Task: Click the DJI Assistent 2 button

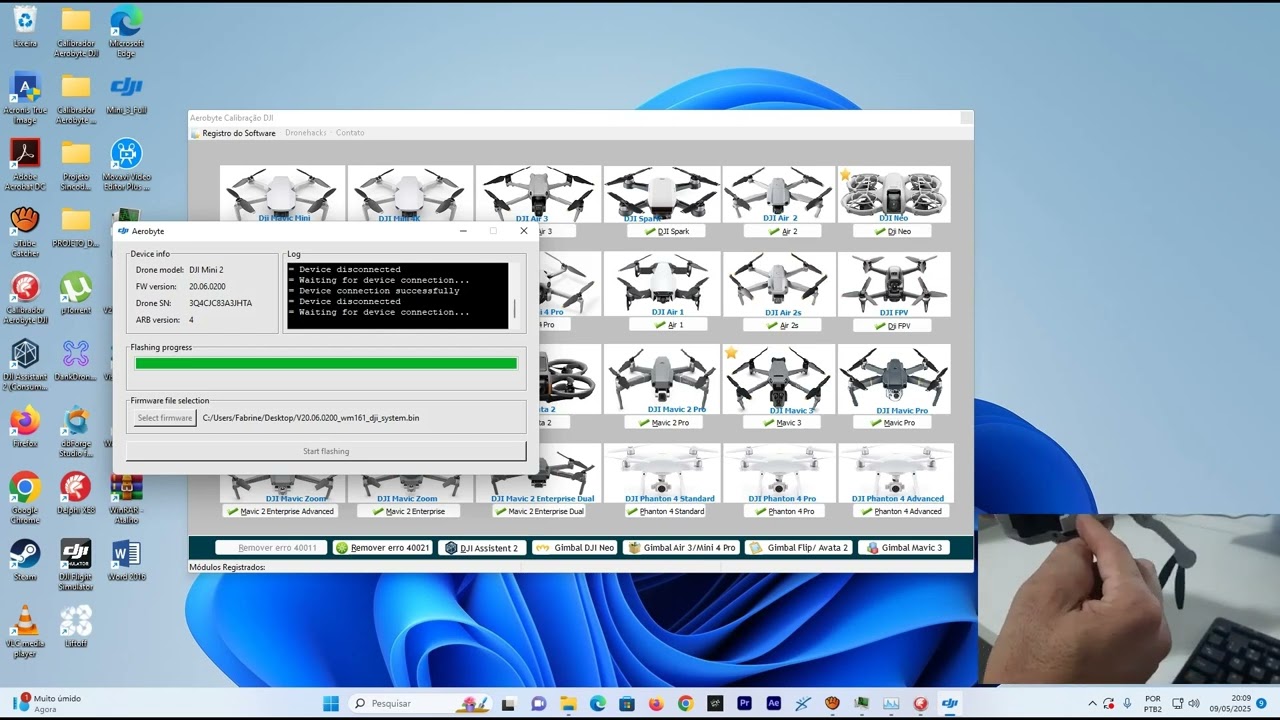Action: pos(483,548)
